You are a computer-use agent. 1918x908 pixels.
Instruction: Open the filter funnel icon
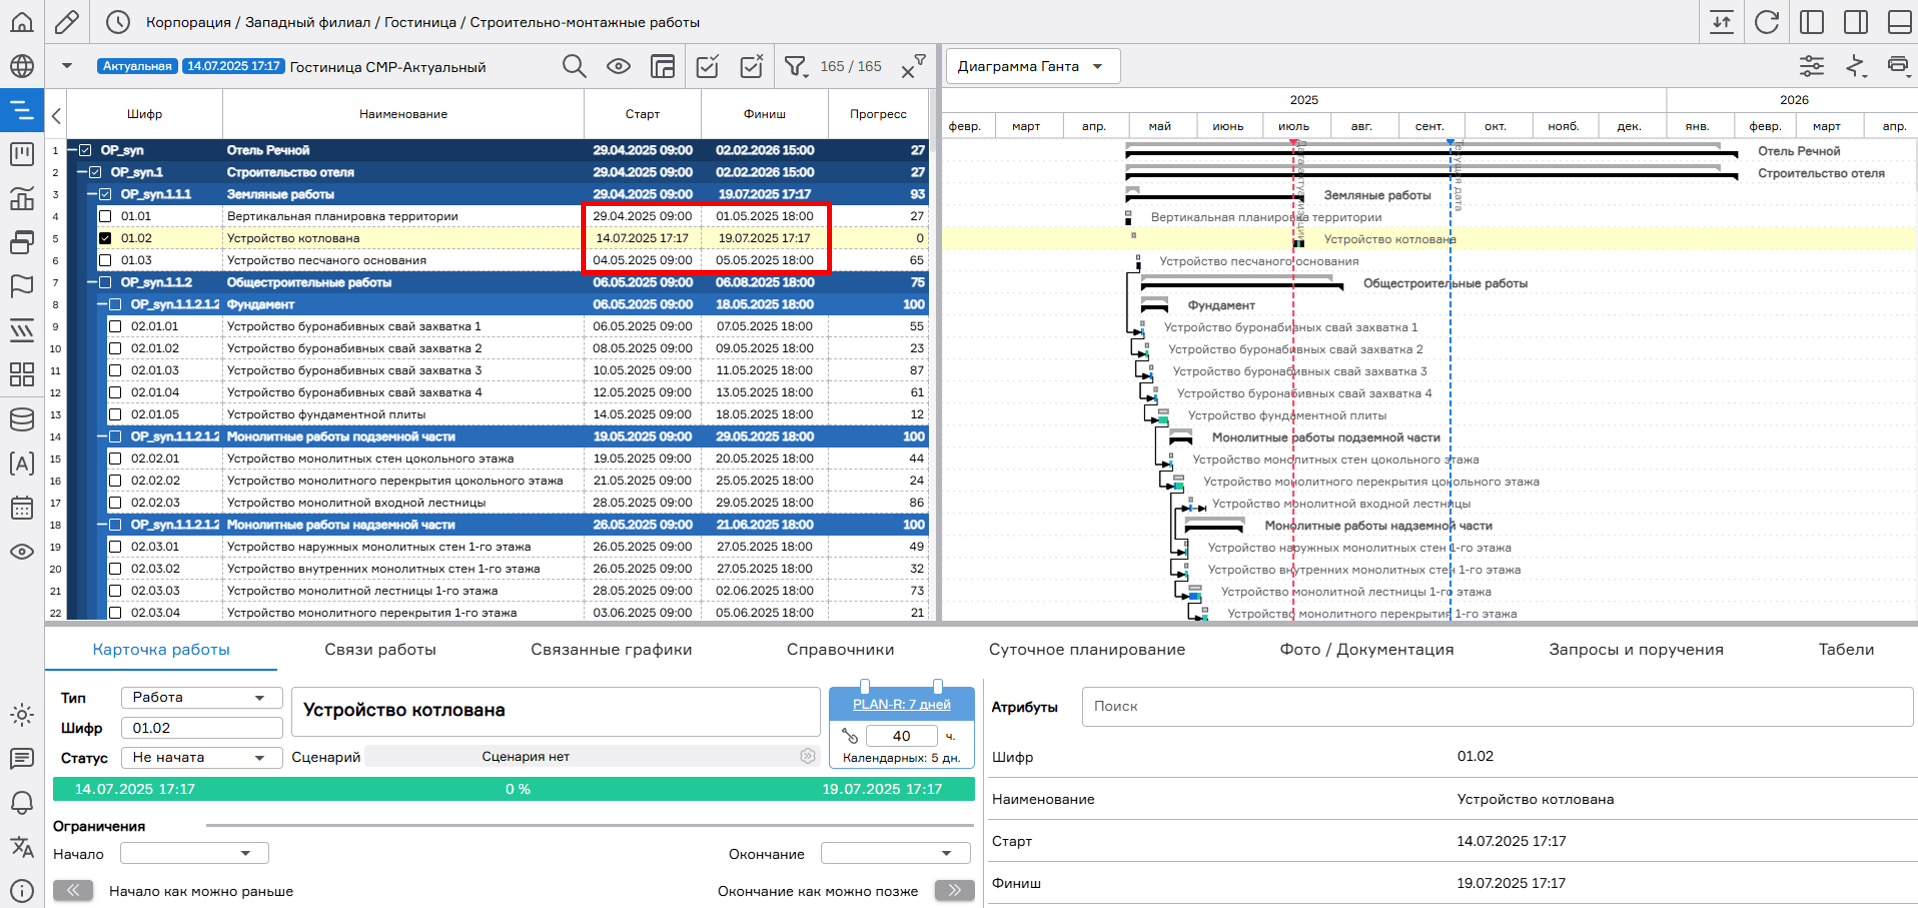click(x=795, y=67)
